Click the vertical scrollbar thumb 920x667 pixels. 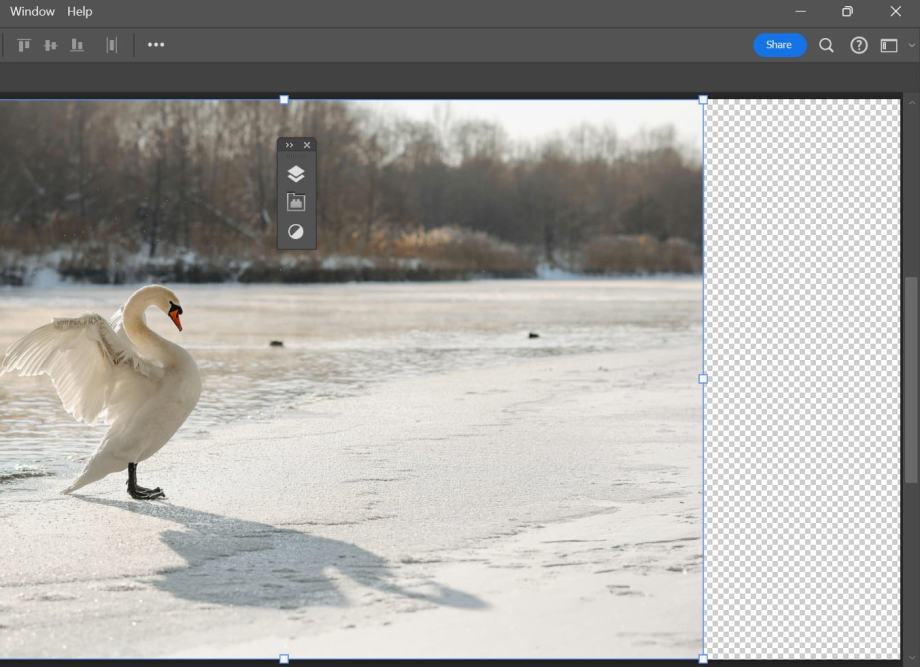(910, 380)
